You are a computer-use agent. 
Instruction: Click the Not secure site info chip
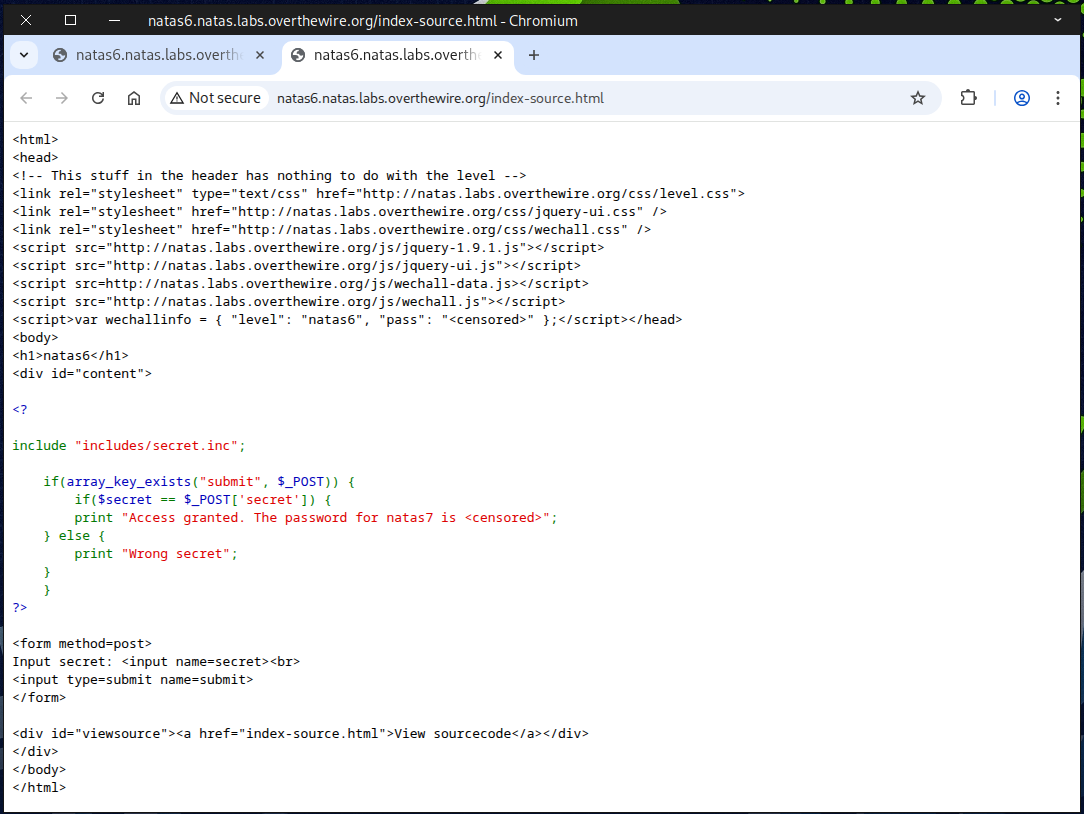[x=215, y=98]
